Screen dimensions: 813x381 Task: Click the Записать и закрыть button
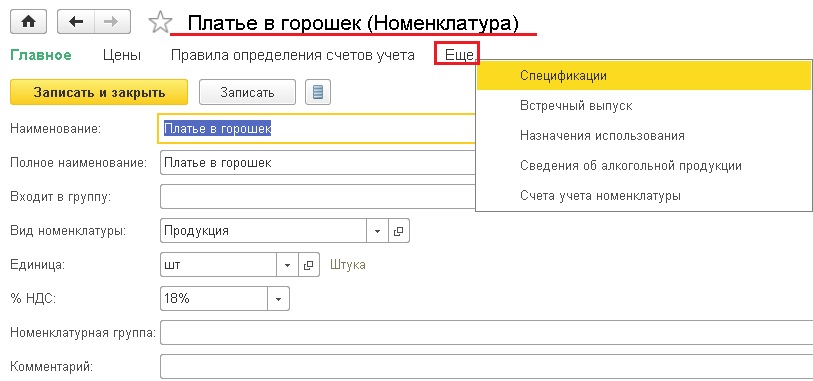click(x=99, y=92)
